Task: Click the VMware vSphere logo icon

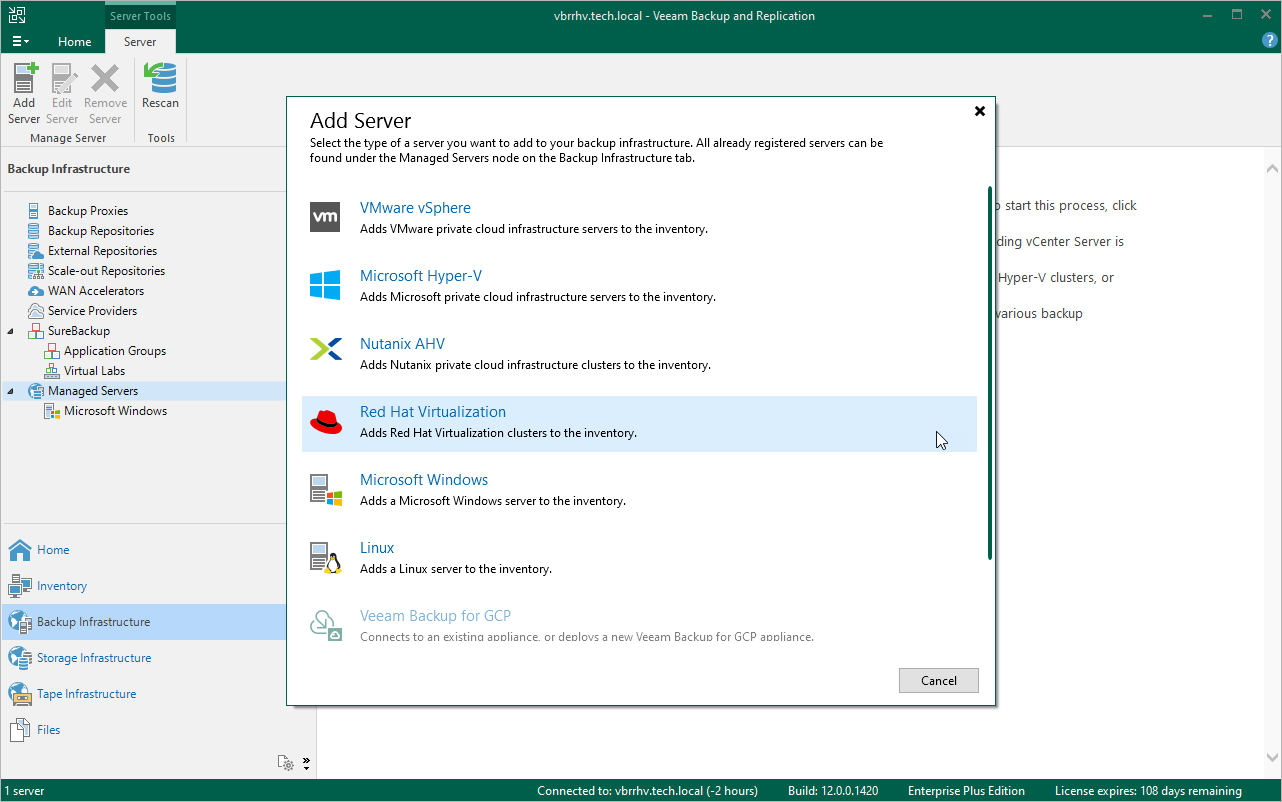Action: (x=326, y=217)
